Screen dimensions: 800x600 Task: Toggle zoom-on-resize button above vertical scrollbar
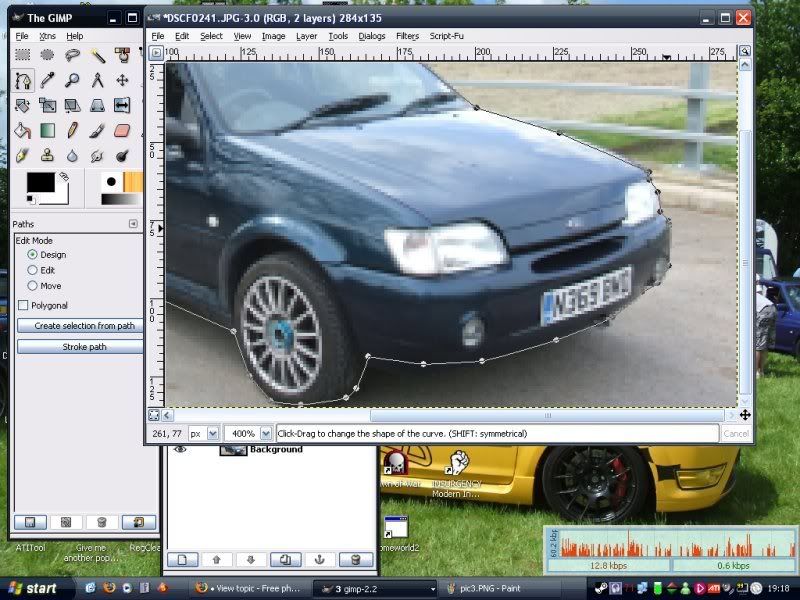pyautogui.click(x=745, y=51)
